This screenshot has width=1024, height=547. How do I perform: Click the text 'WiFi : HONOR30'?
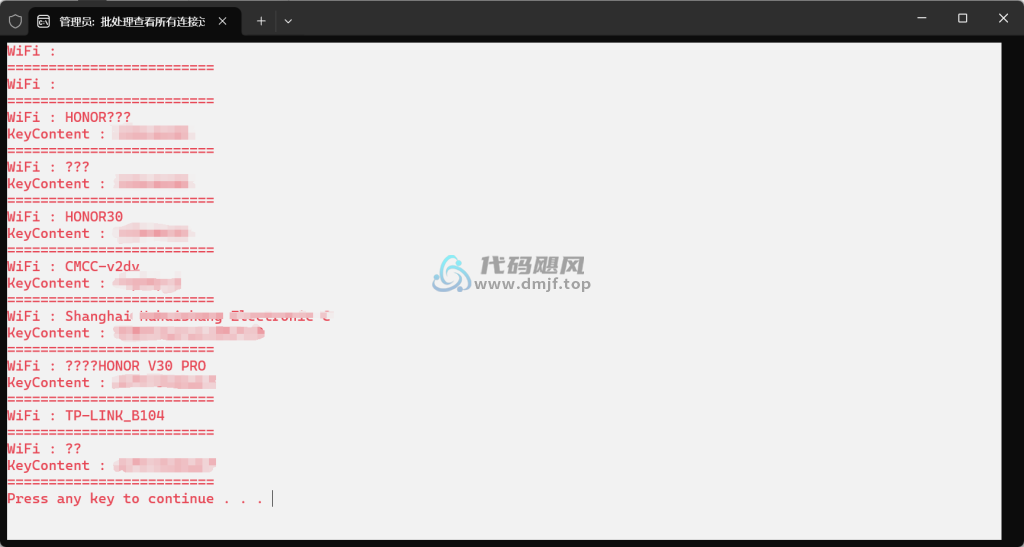click(65, 217)
